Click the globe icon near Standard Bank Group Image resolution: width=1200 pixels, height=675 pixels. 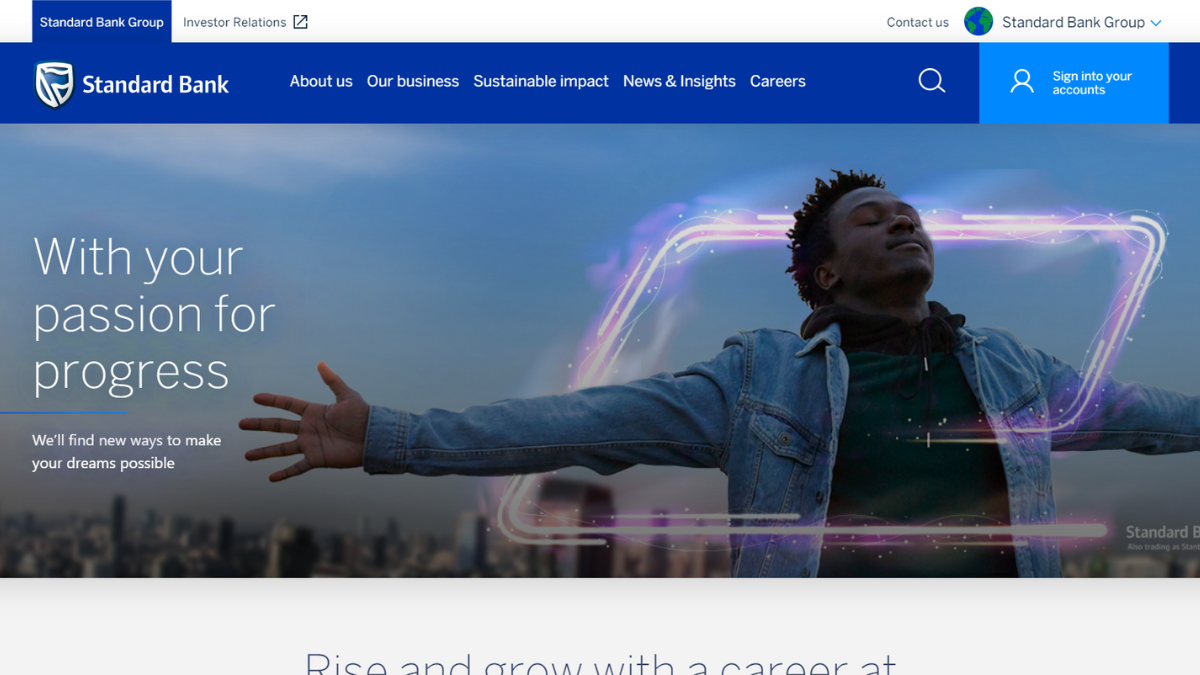tap(978, 21)
